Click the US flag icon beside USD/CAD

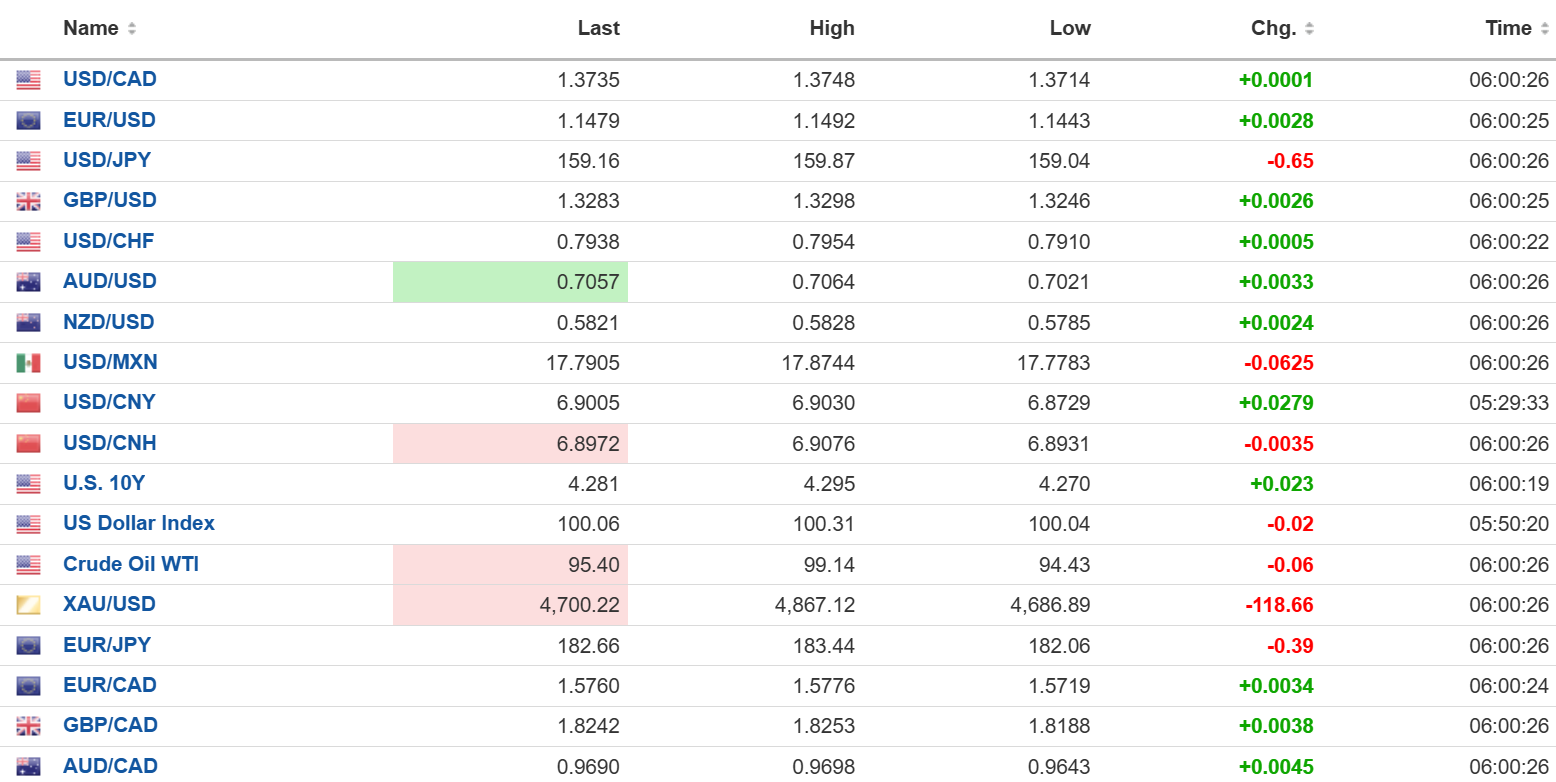pos(28,80)
